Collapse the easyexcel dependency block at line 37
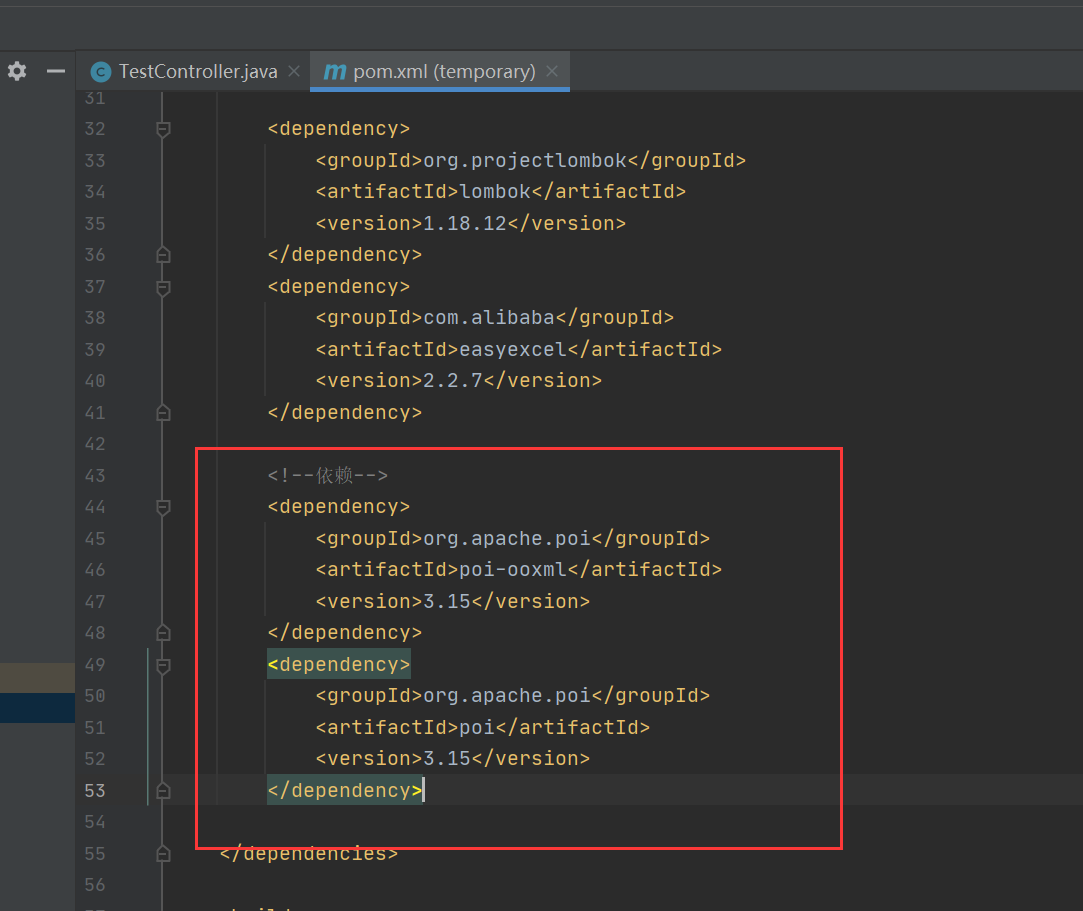1083x911 pixels. 163,286
